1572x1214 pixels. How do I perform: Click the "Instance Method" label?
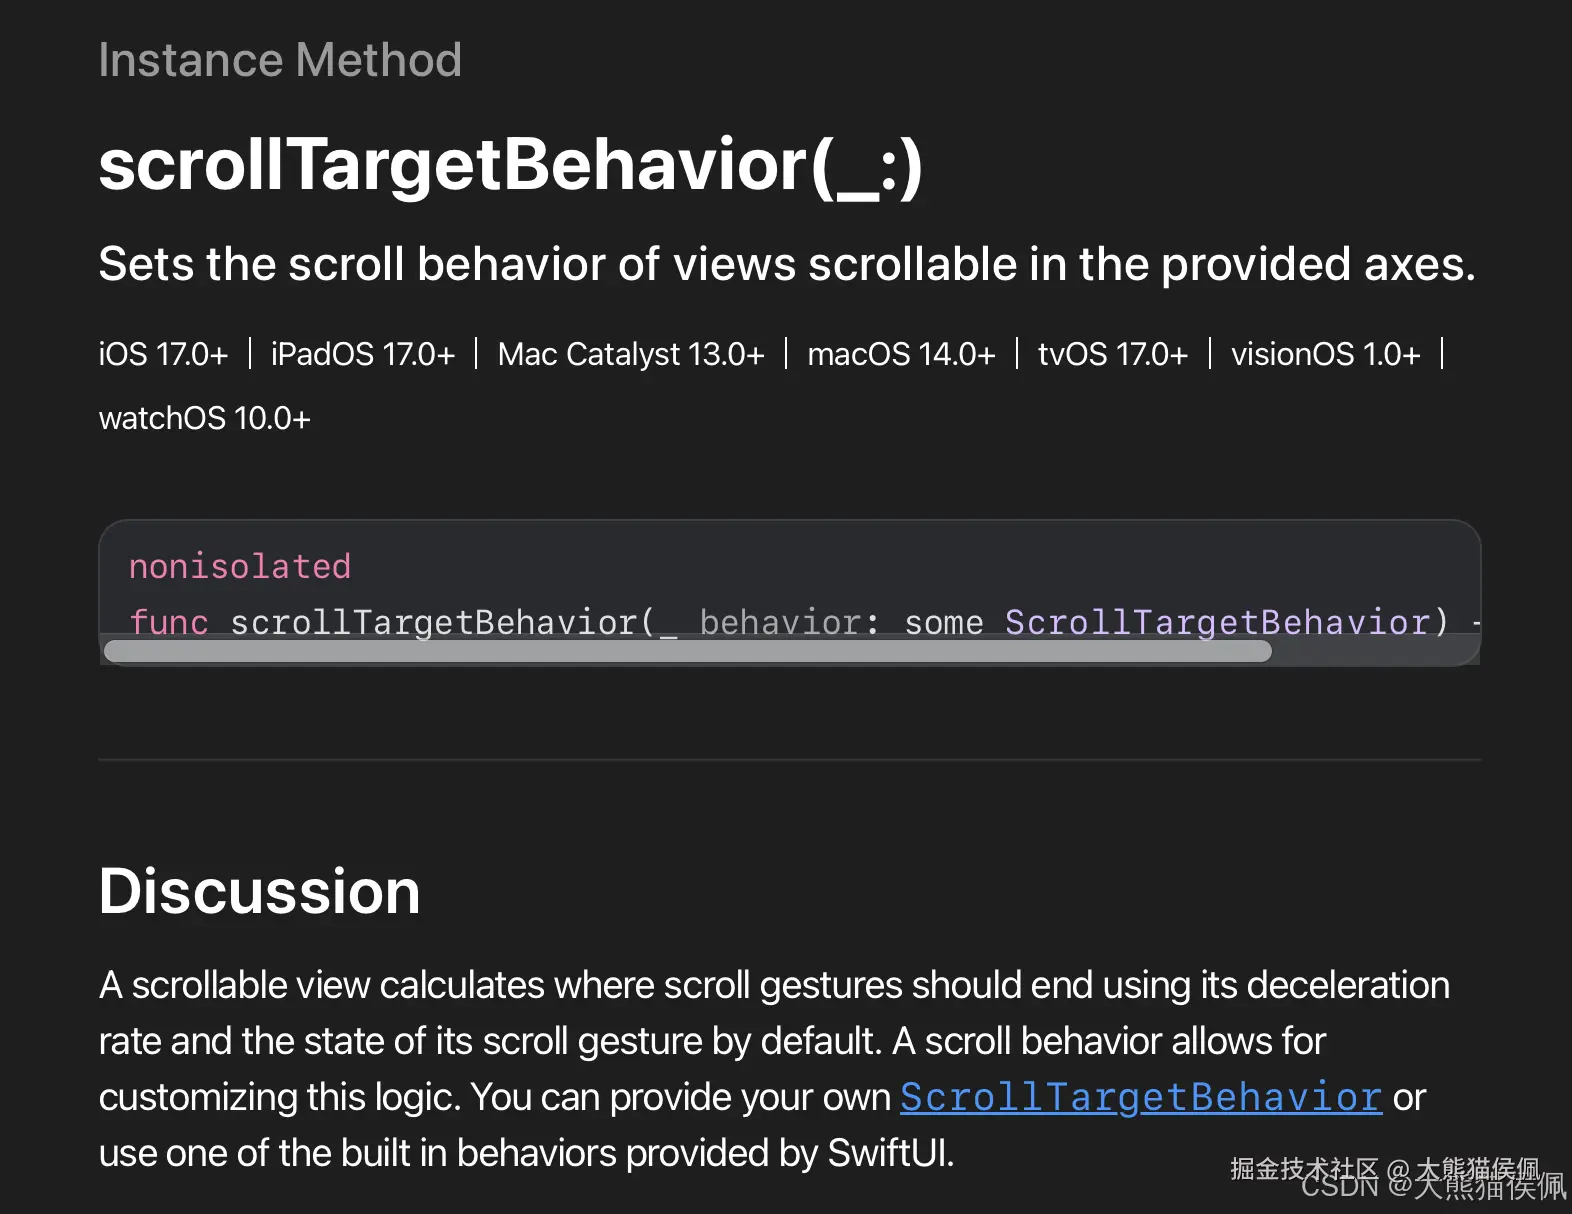[x=280, y=60]
